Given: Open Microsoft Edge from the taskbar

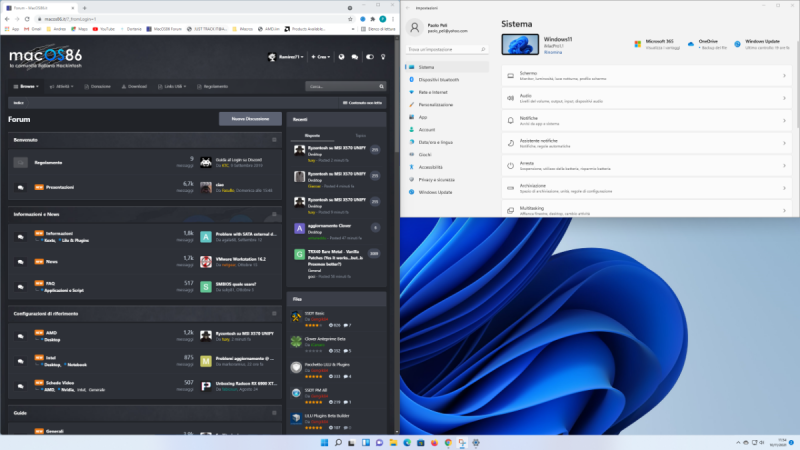Looking at the screenshot, I should coord(407,443).
